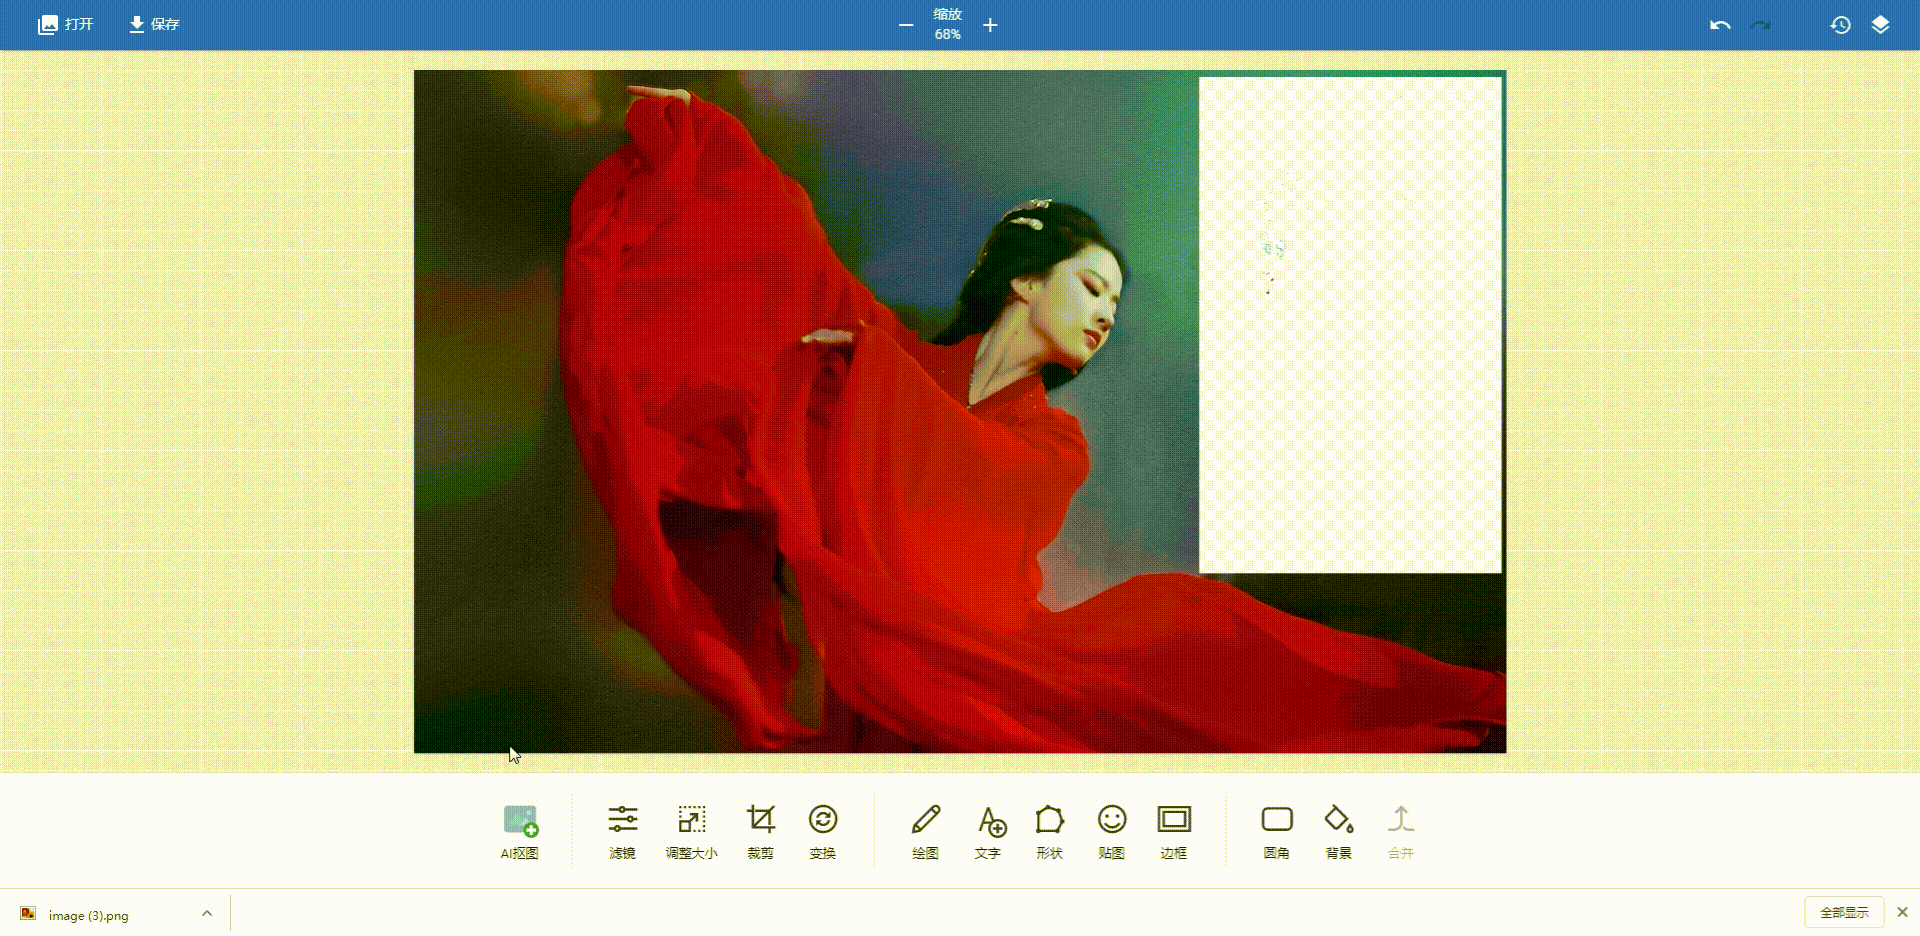The image size is (1920, 936).
Task: Open the 滤镜 filter tool
Action: pos(622,832)
